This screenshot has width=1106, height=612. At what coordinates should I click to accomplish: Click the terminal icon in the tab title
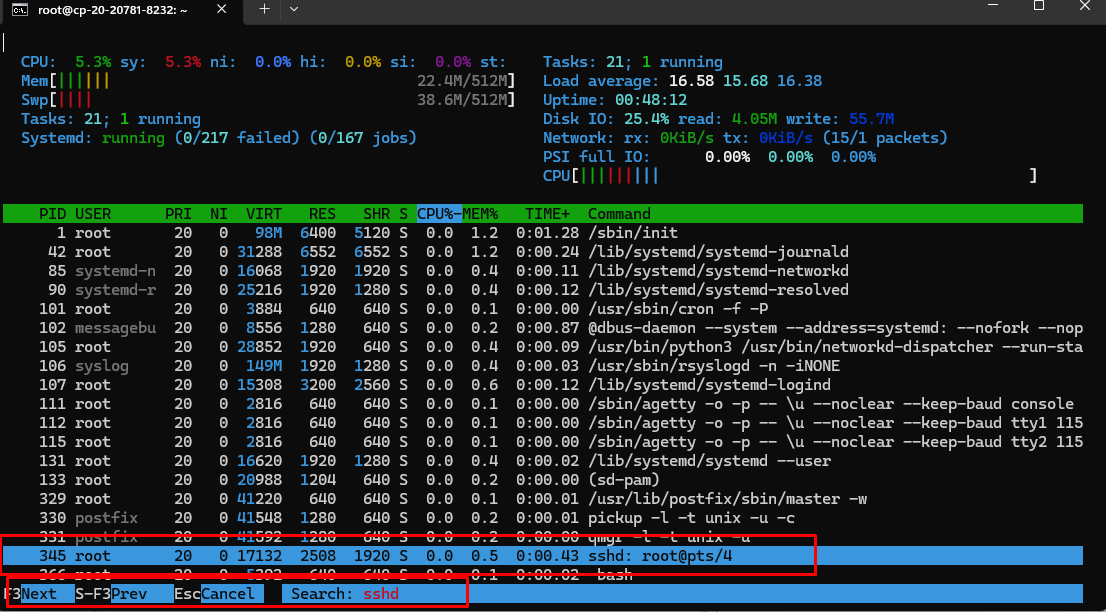click(18, 9)
